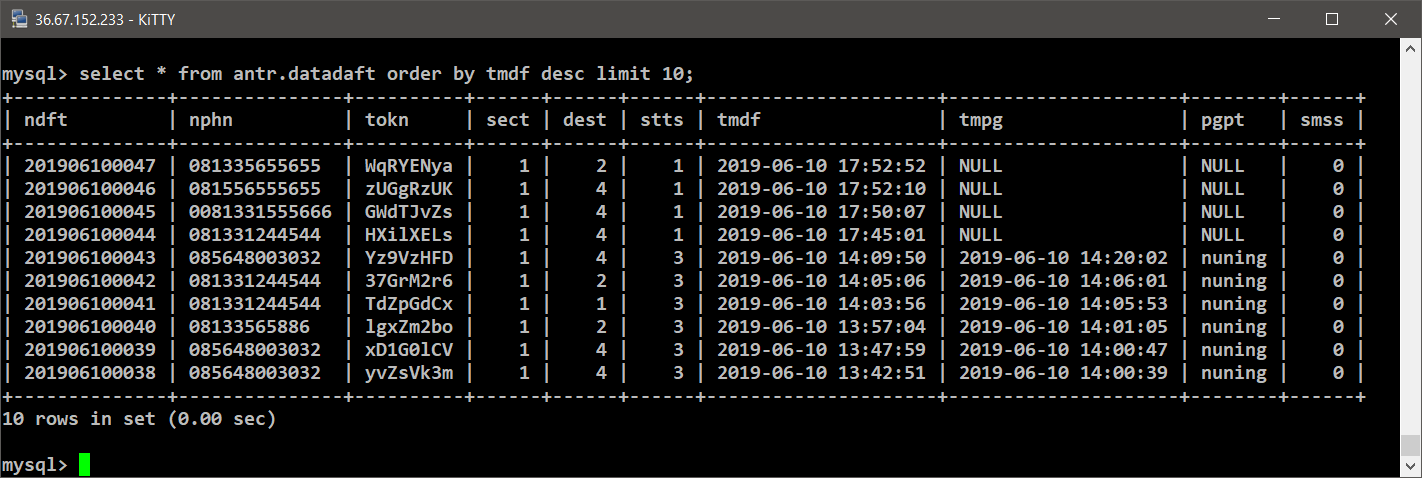Click the pgpt column header
This screenshot has width=1422, height=478.
[1222, 120]
